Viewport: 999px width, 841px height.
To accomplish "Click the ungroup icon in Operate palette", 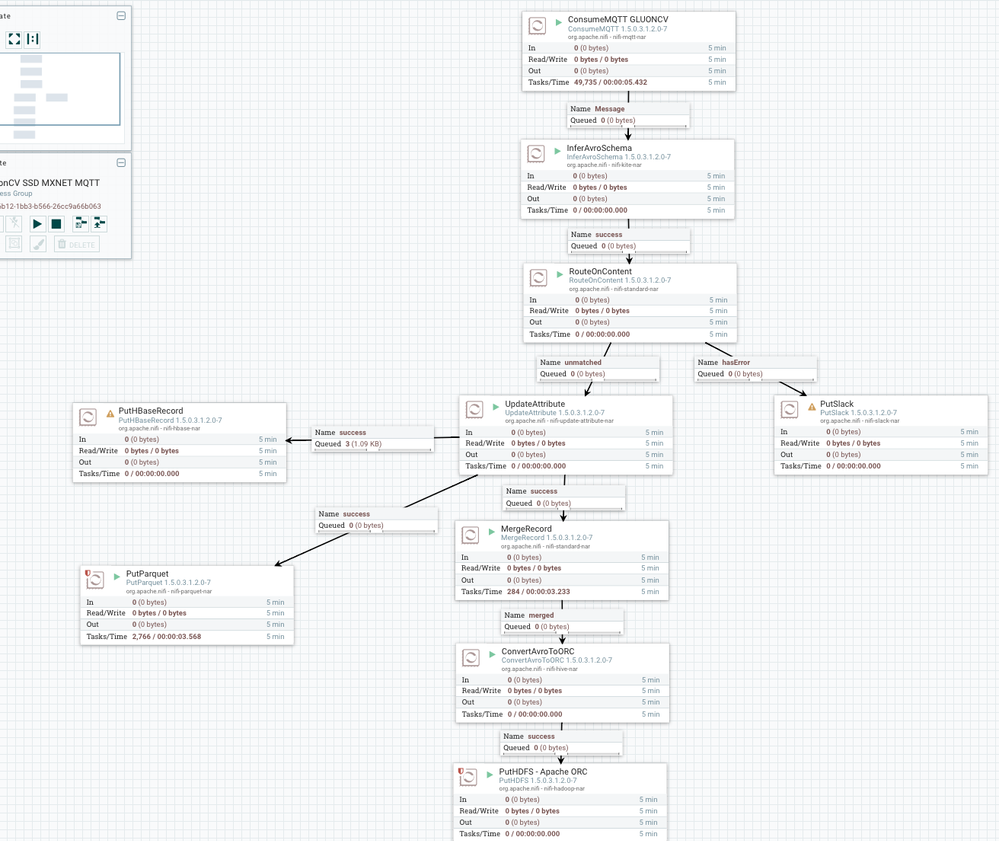I will [x=99, y=224].
